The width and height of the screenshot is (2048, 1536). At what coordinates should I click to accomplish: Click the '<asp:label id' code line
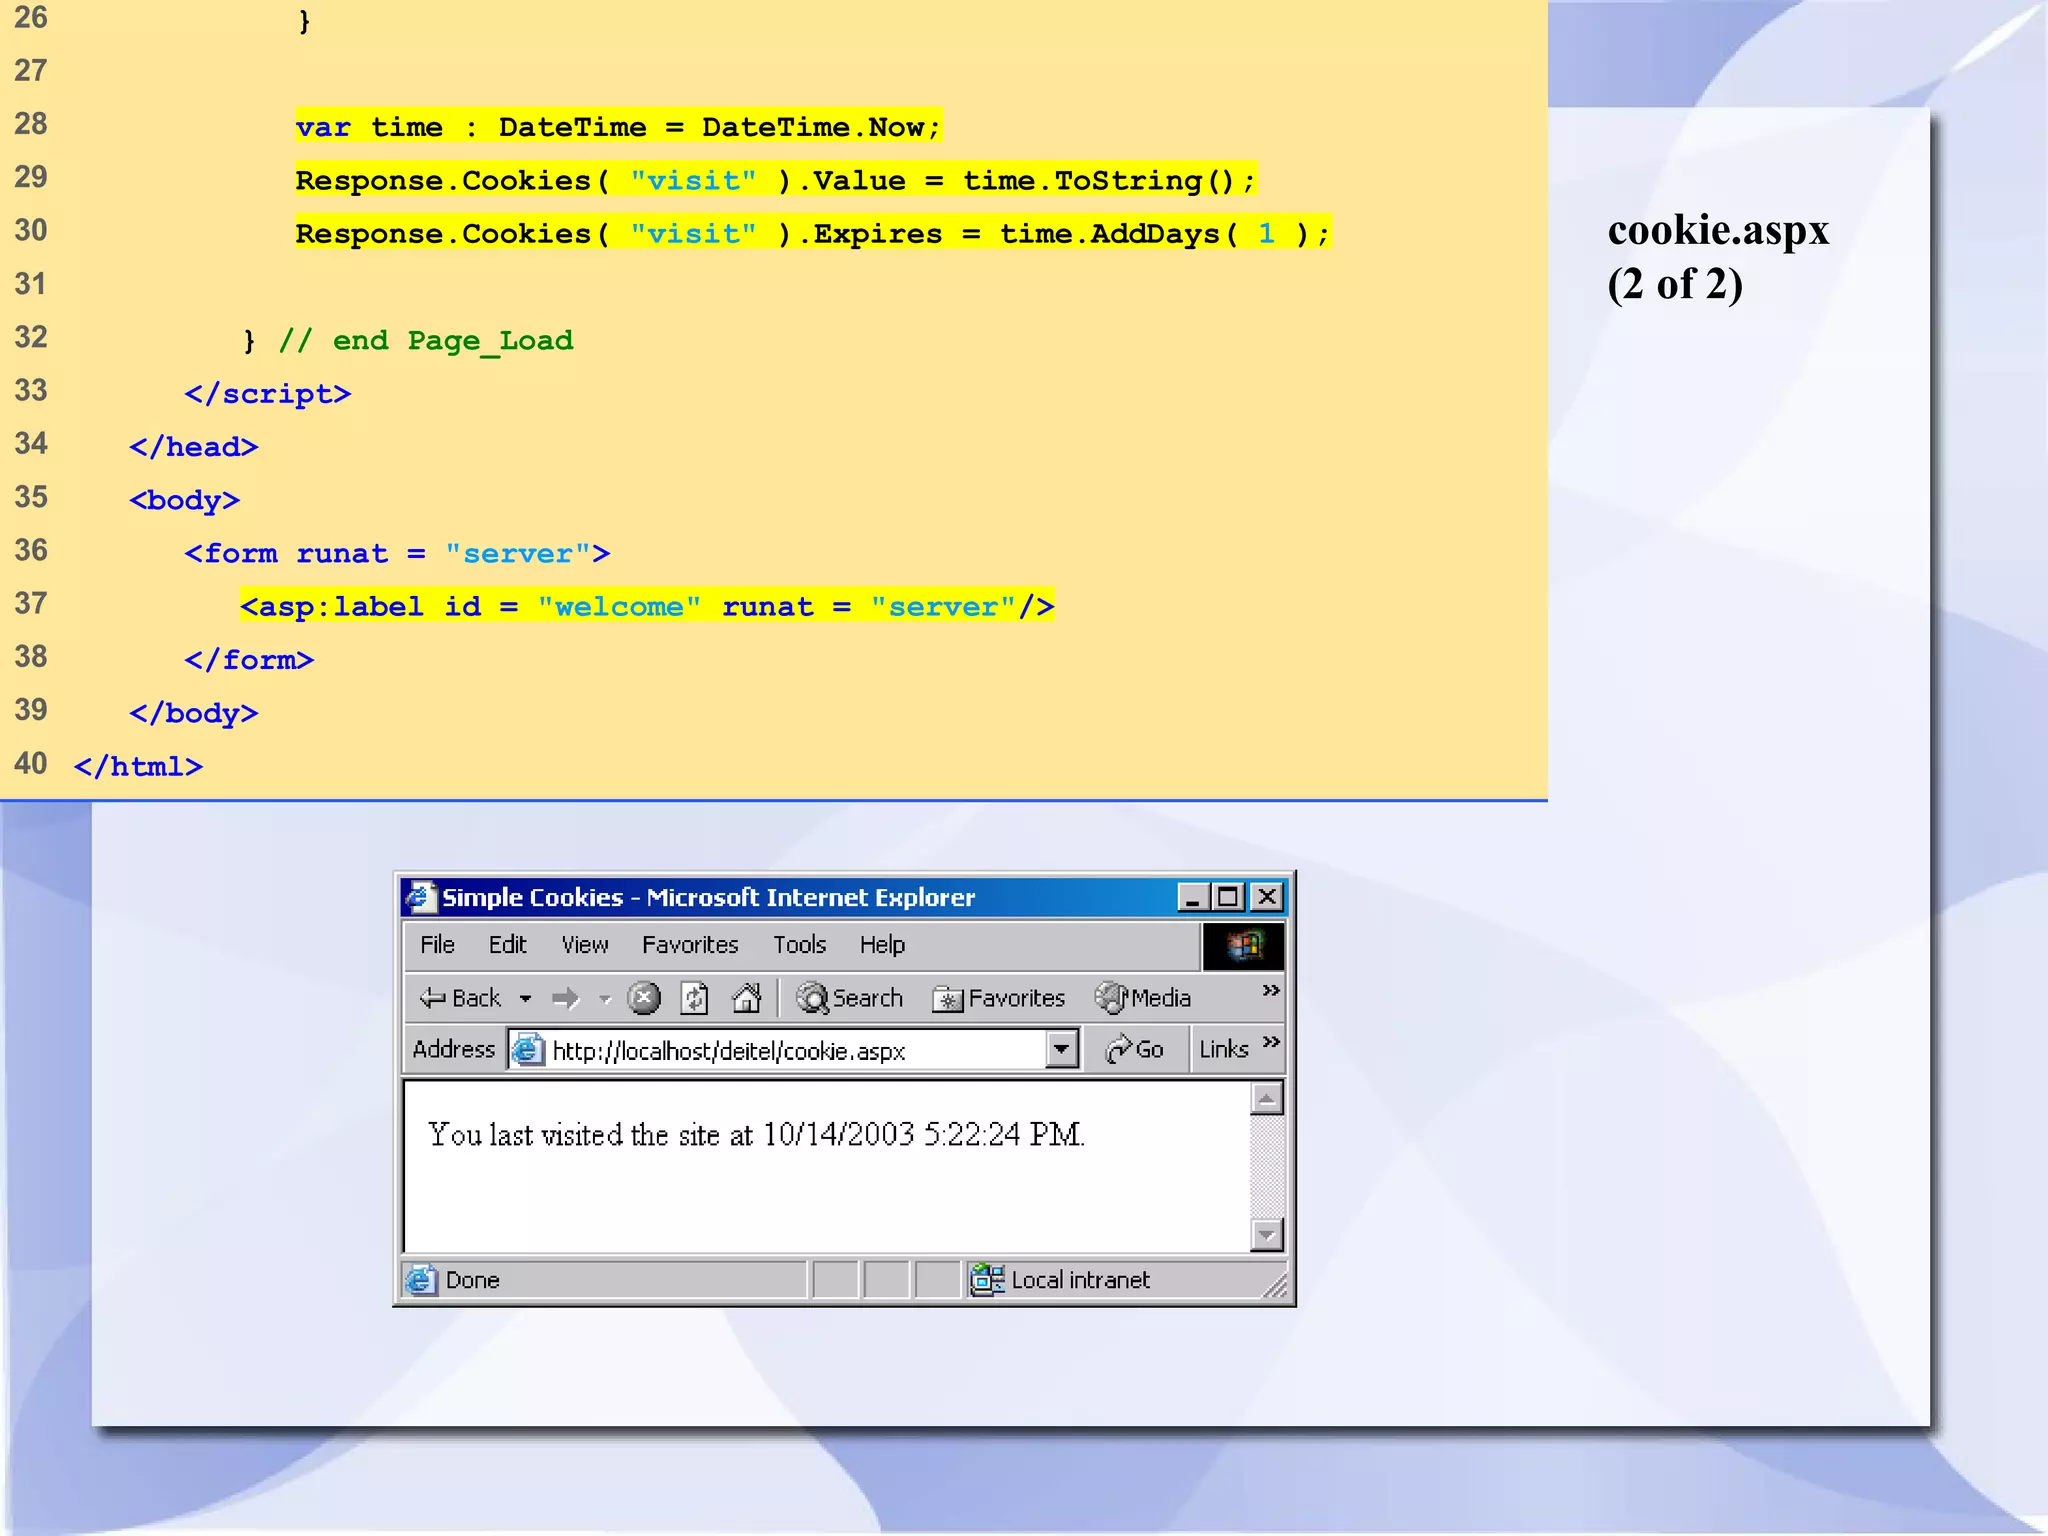(647, 606)
